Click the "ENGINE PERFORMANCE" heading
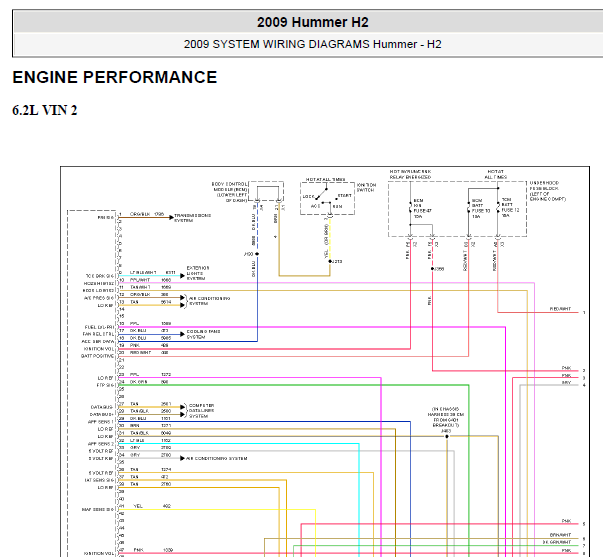Screen dimensions: 603x557 (x=115, y=77)
